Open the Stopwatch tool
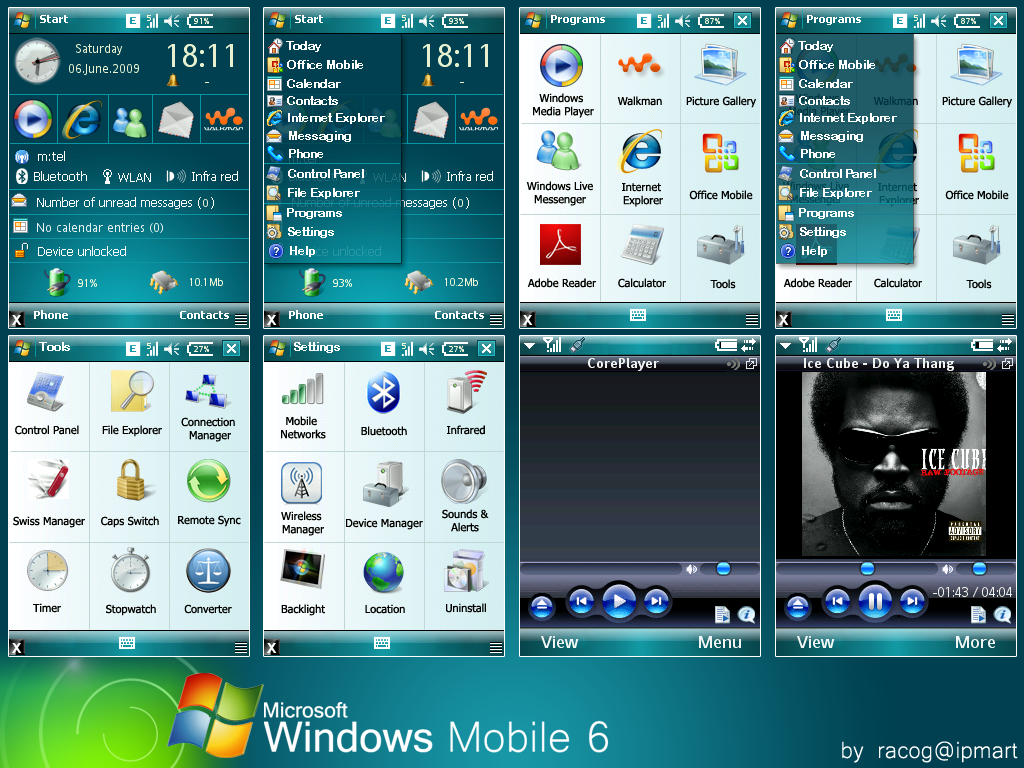 tap(131, 581)
